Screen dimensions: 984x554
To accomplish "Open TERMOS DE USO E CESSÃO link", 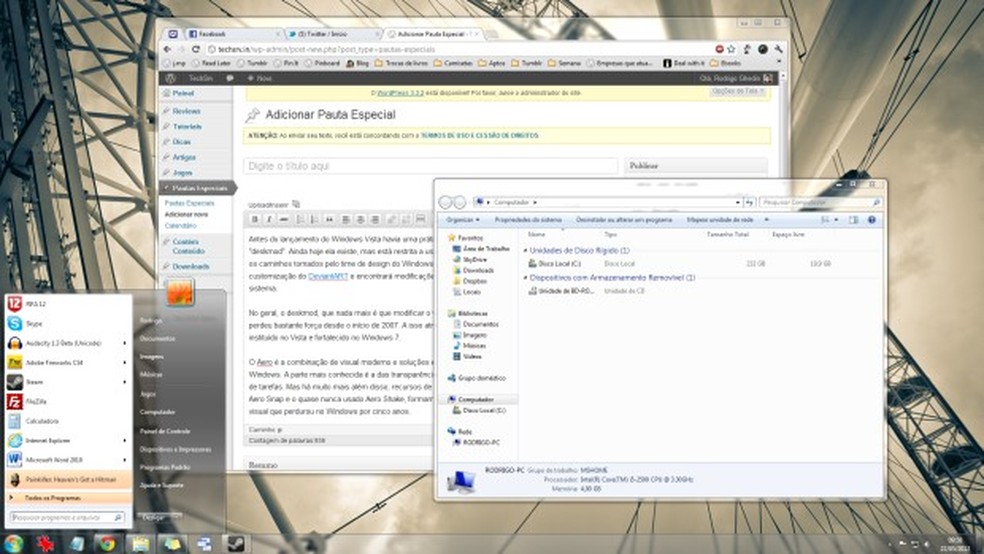I will pyautogui.click(x=479, y=136).
